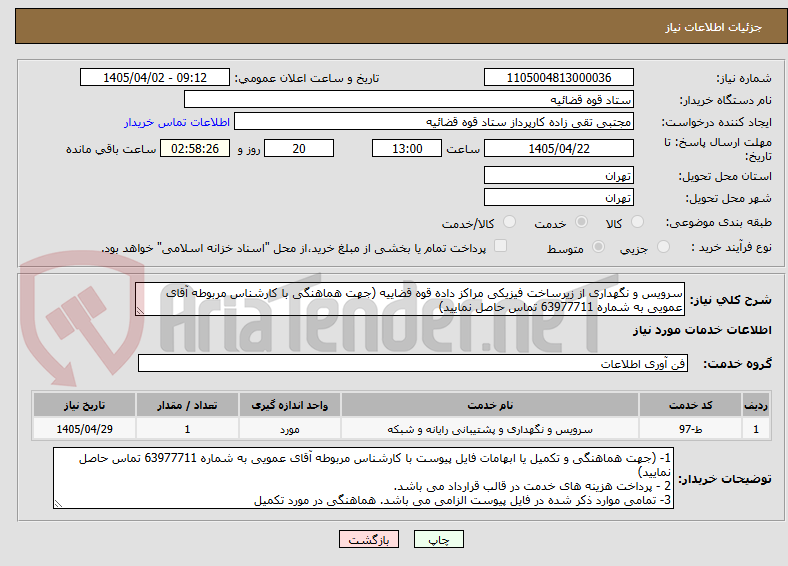The image size is (788, 566).
Task: Click the label شرح کلی نیاز
Action: pos(730,300)
